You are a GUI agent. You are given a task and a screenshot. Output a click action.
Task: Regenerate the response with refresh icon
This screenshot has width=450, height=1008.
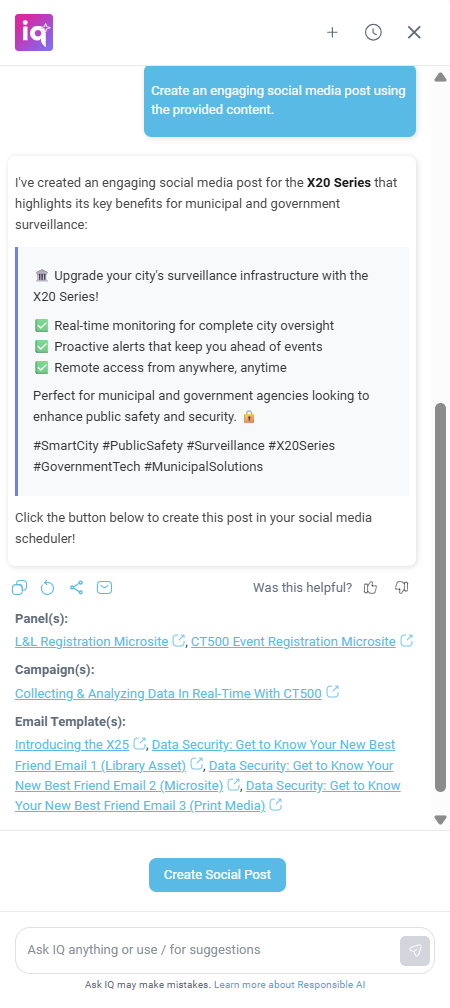tap(48, 587)
